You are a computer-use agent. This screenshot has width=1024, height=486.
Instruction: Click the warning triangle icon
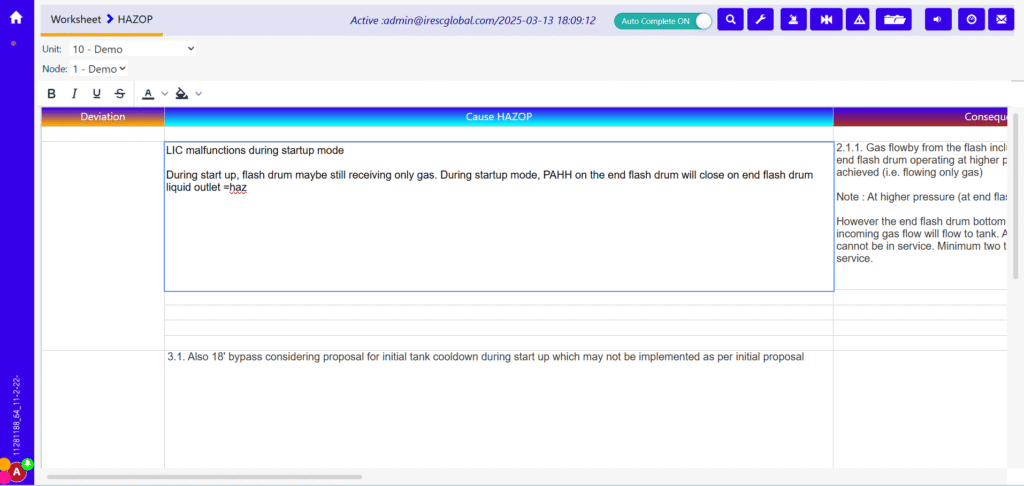[x=857, y=20]
